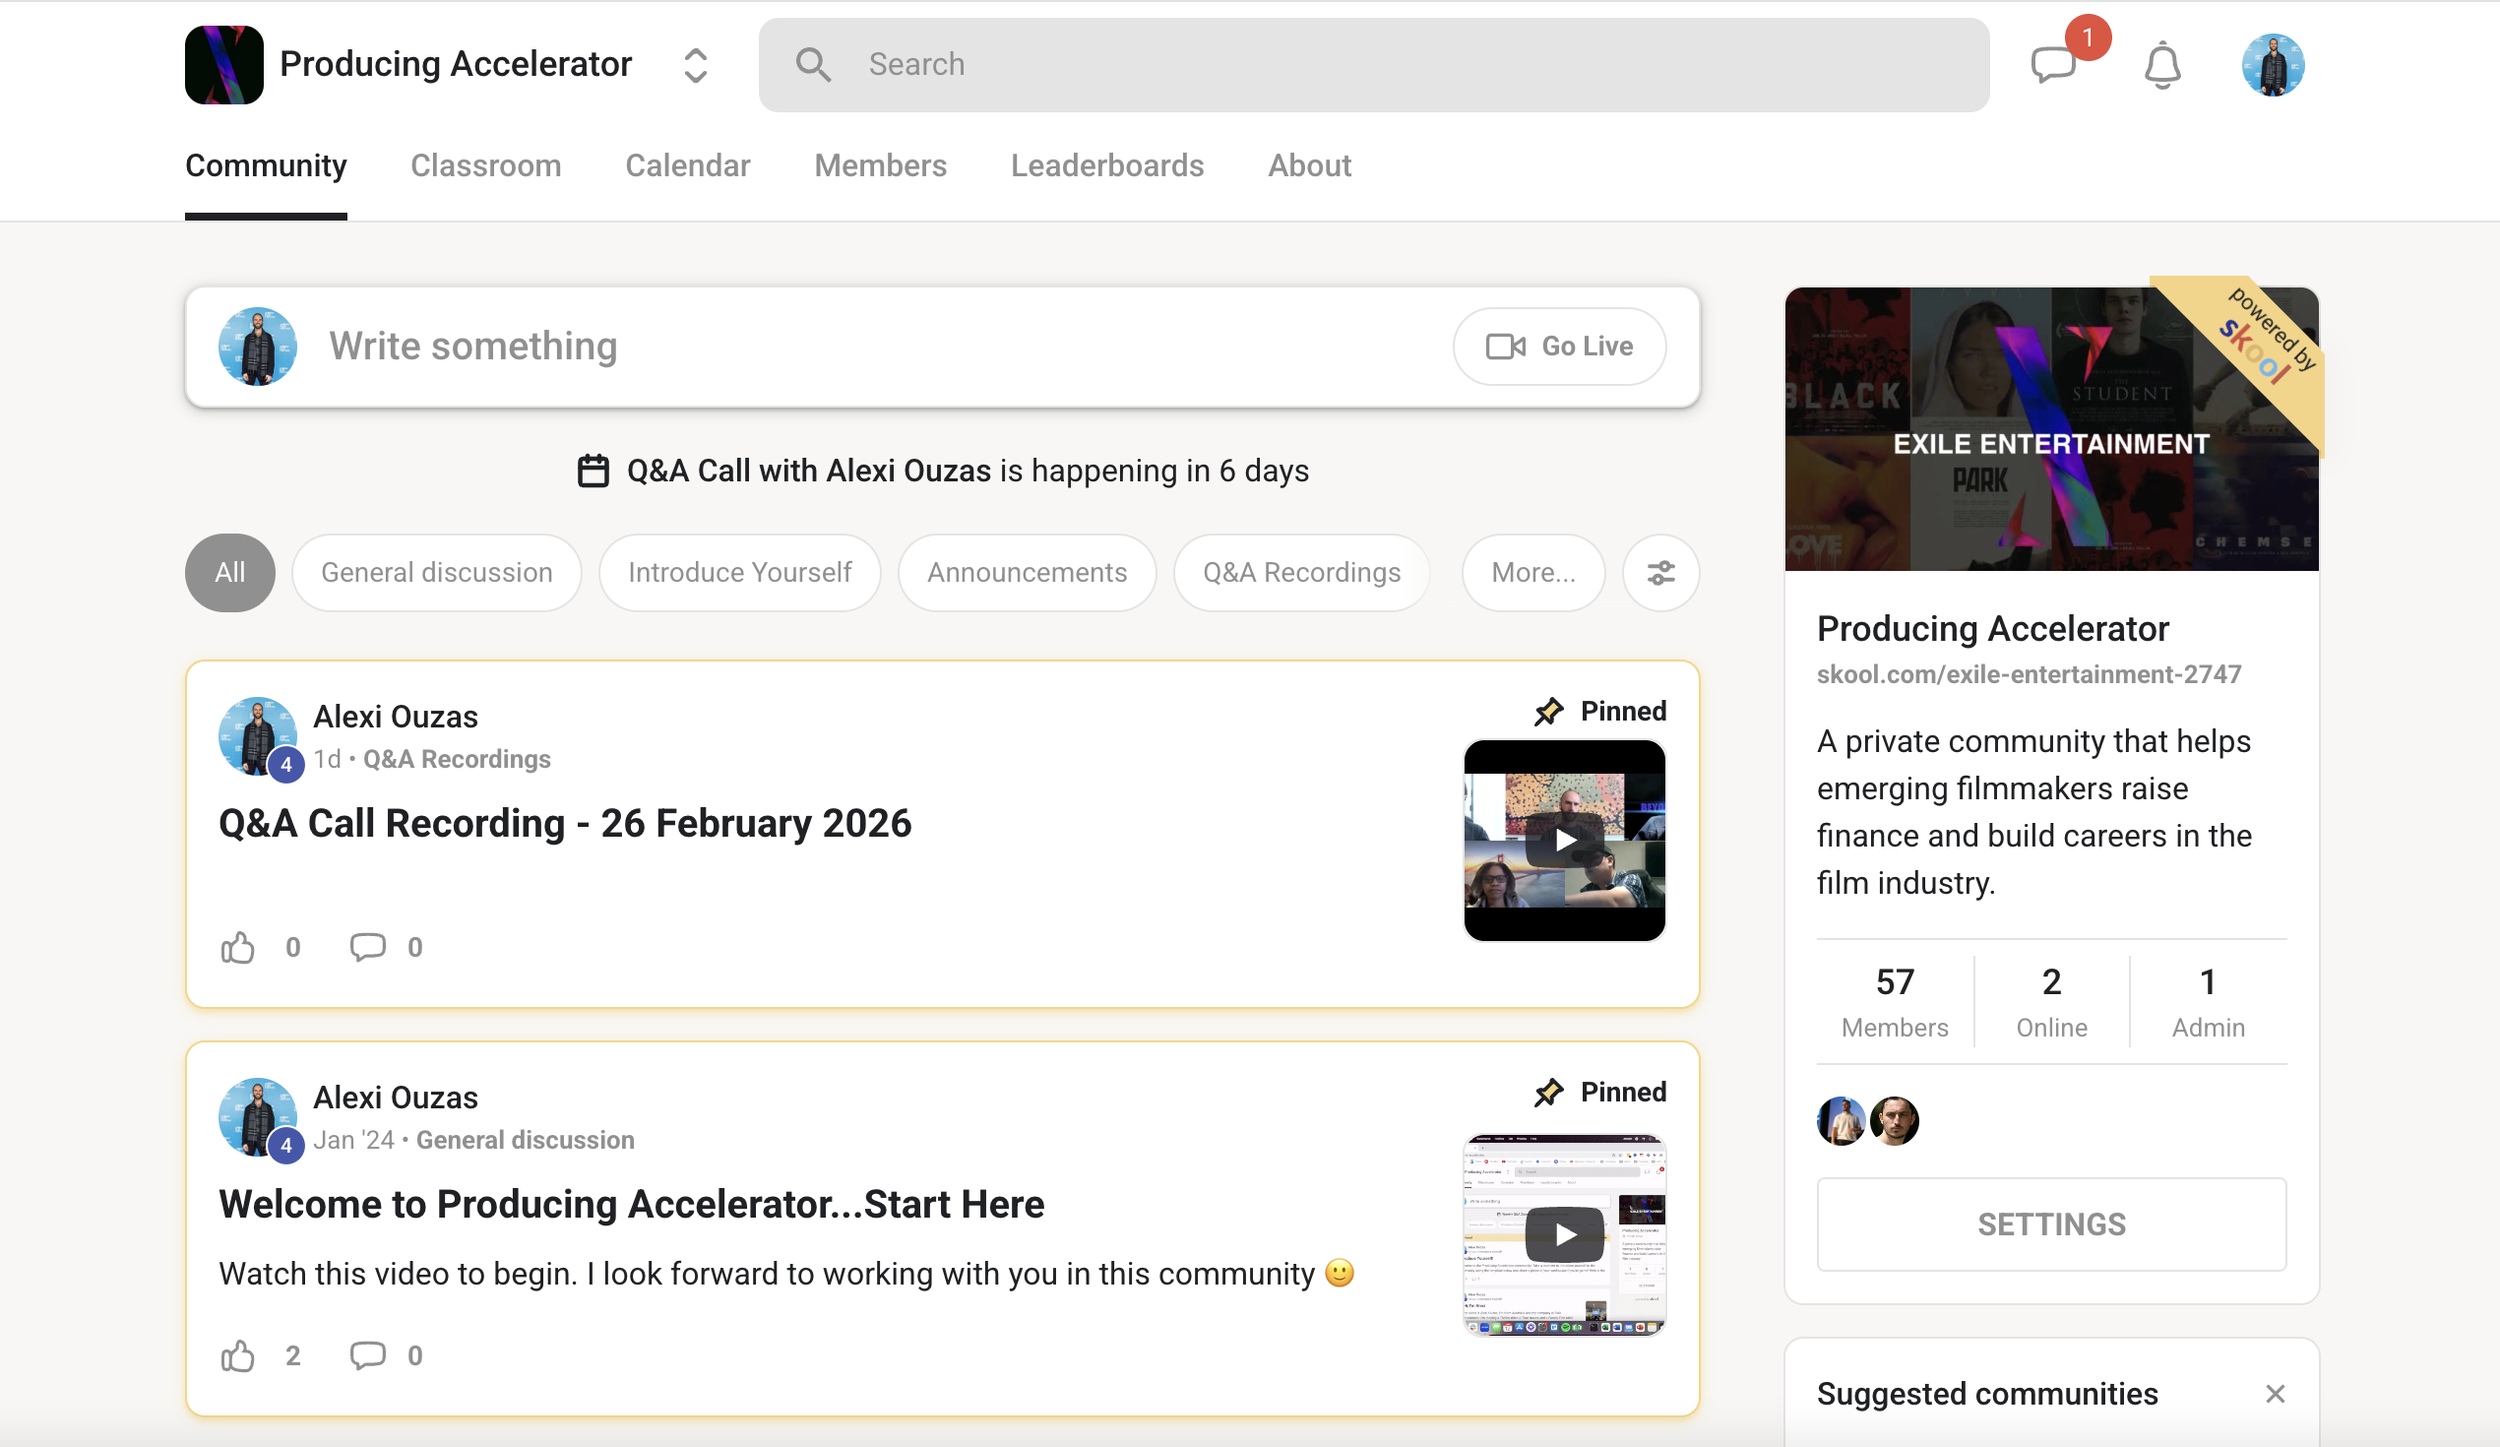Expand the community switcher chevrons
The height and width of the screenshot is (1447, 2500).
tap(695, 66)
